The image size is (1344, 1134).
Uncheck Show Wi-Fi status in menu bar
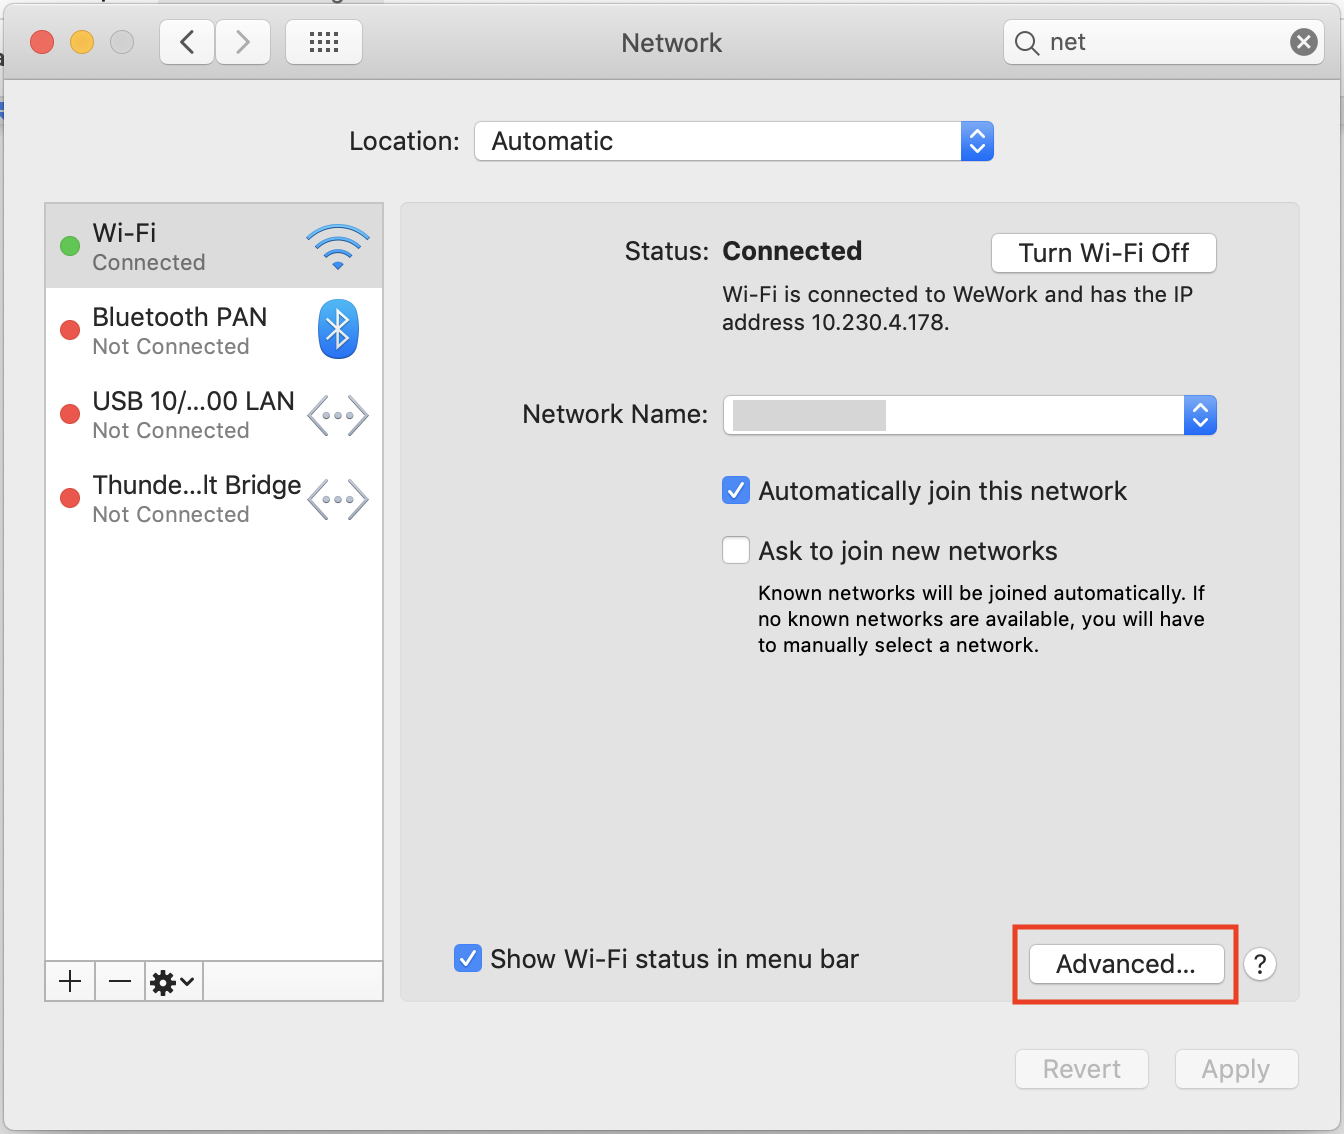(x=468, y=958)
